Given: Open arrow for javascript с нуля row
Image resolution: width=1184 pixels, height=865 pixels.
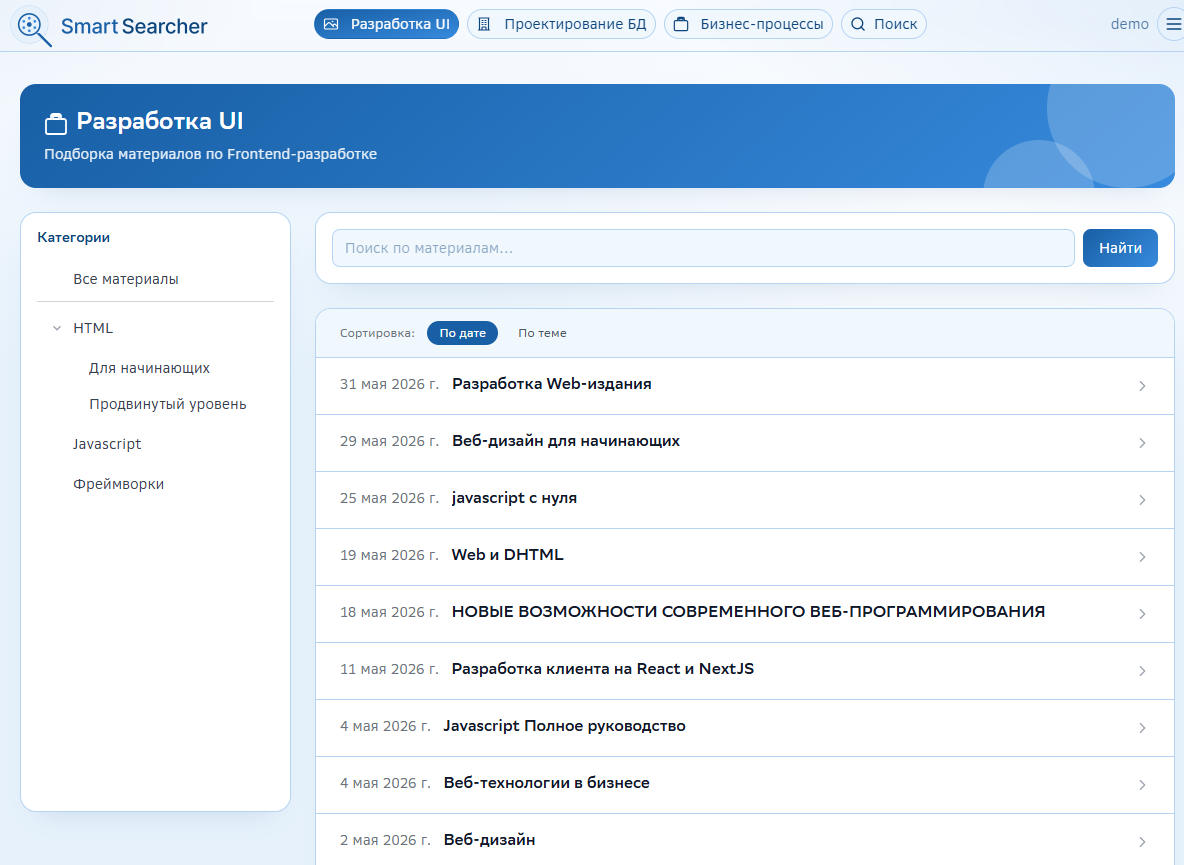Looking at the screenshot, I should (1142, 500).
